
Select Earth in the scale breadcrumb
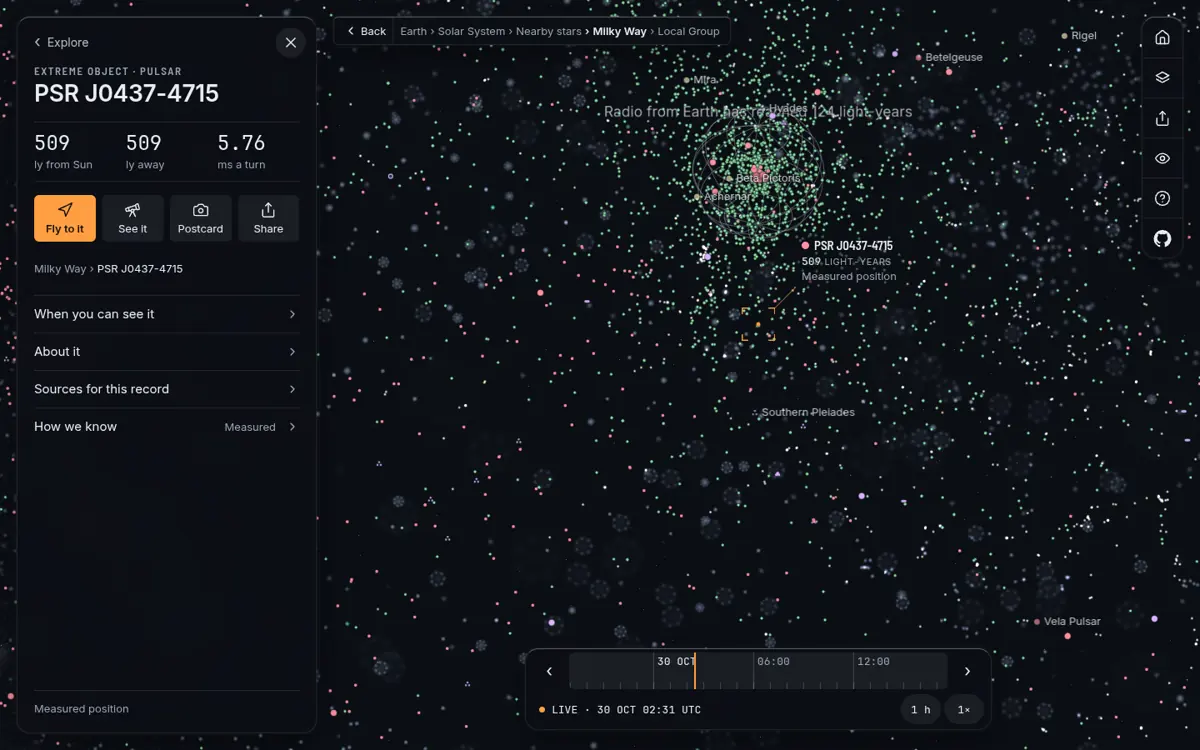[413, 31]
